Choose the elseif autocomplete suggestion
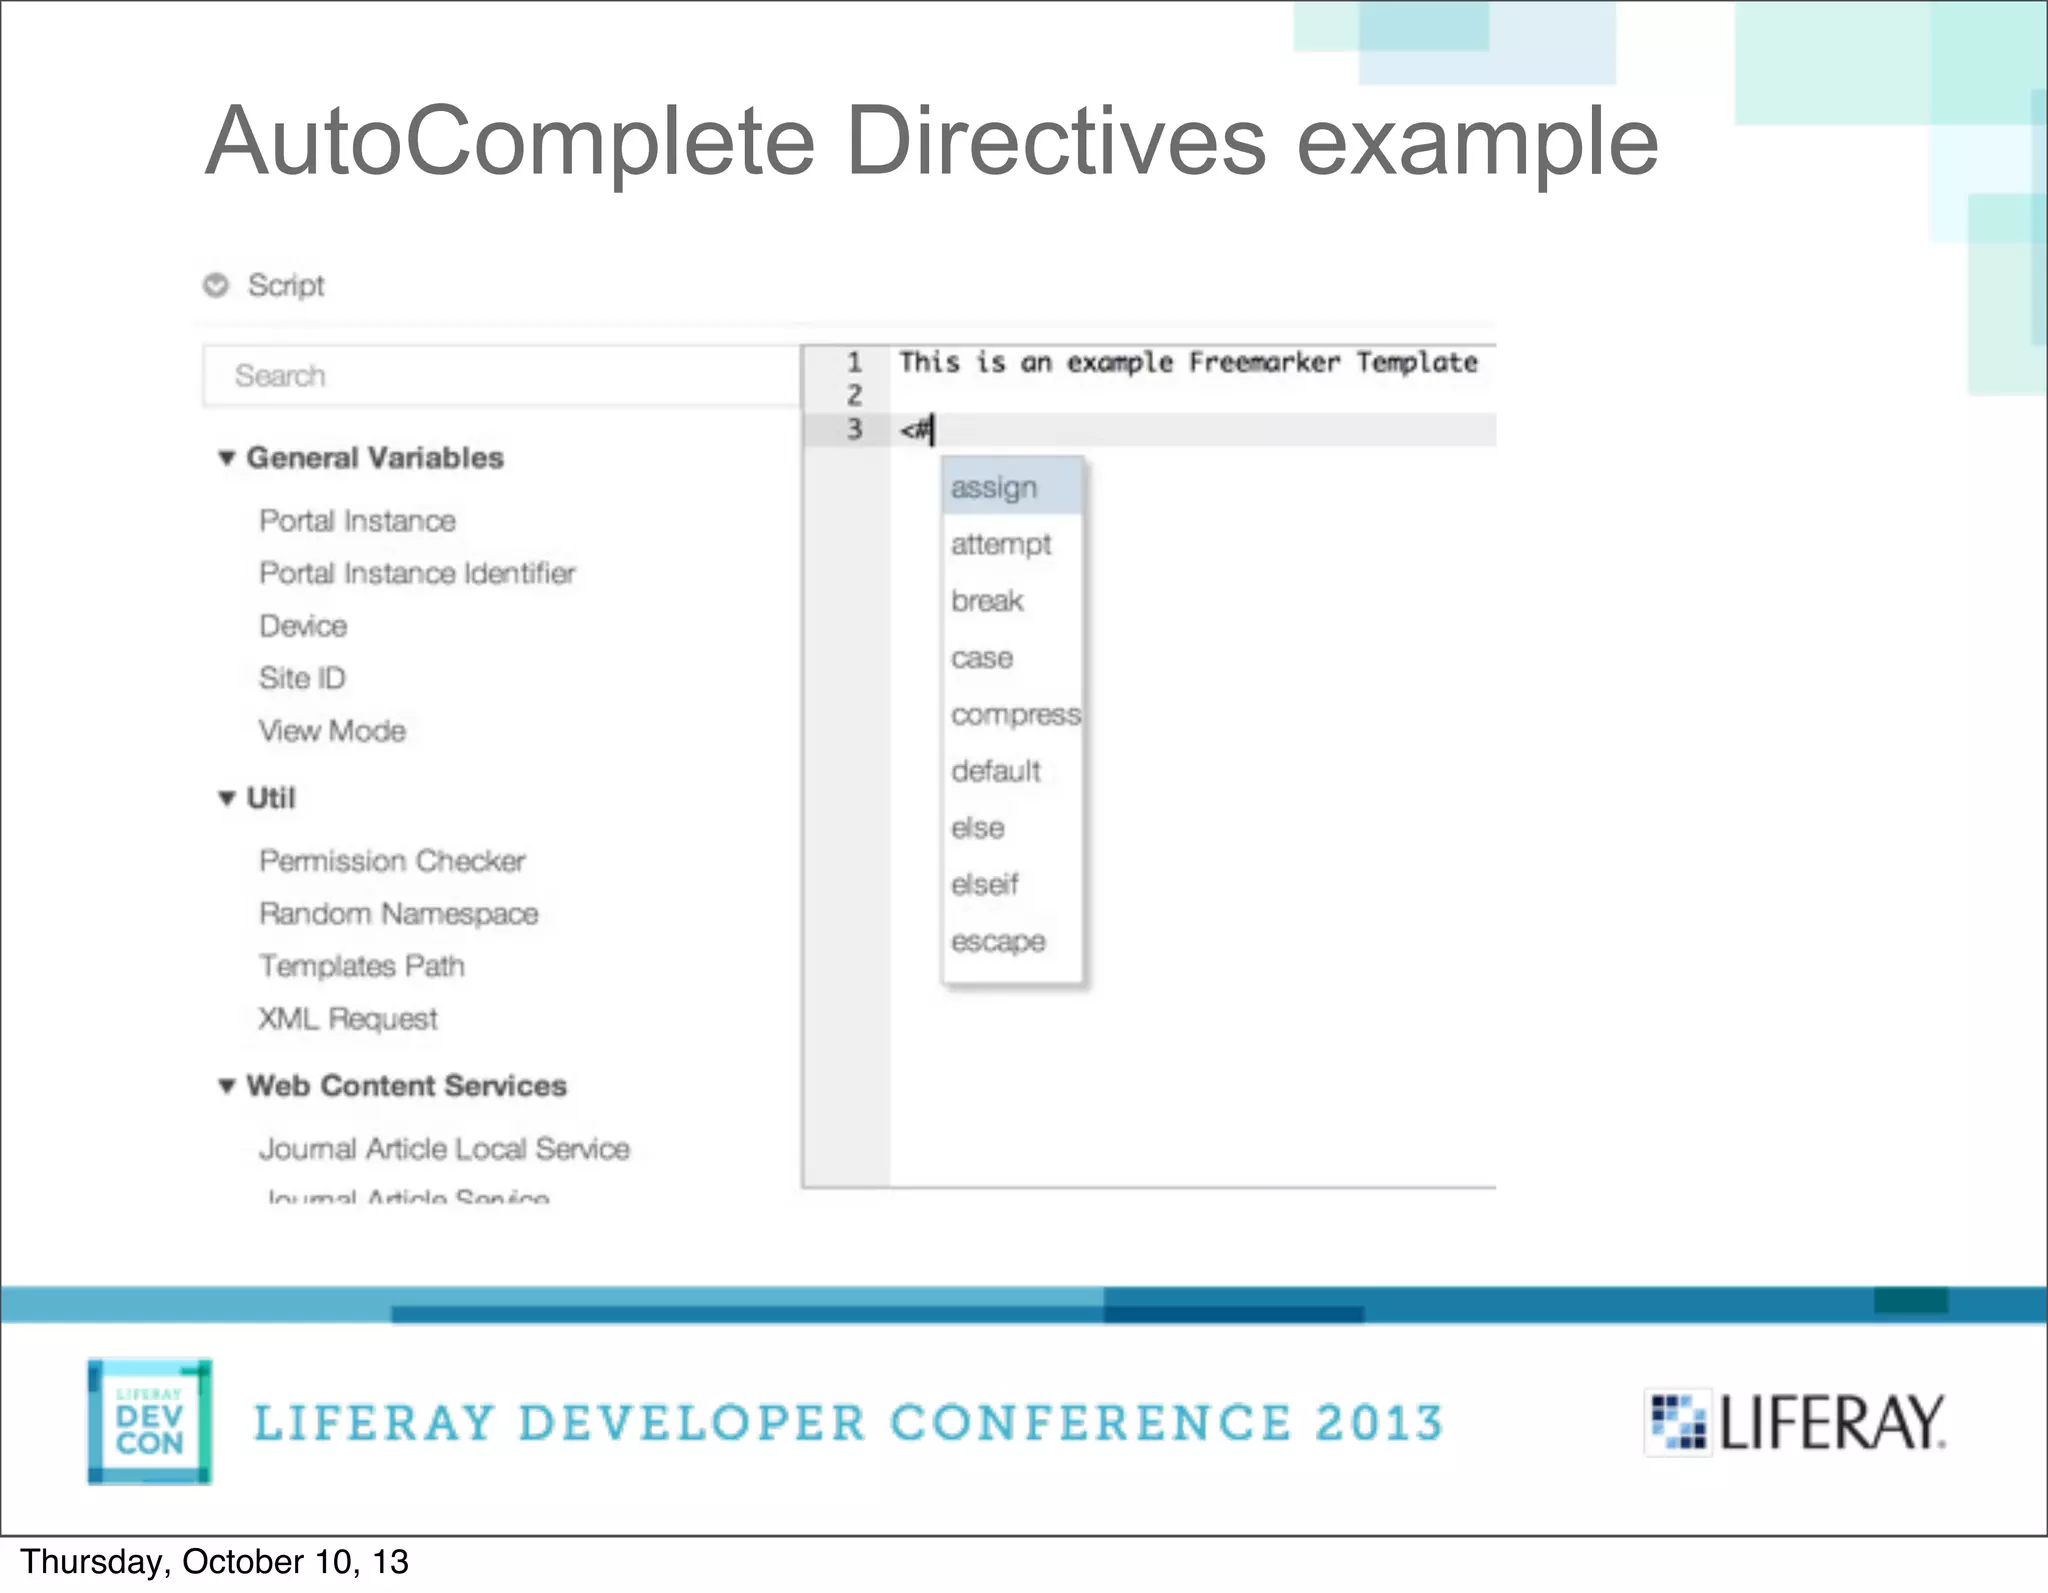Image resolution: width=2048 pixels, height=1593 pixels. pyautogui.click(x=1013, y=885)
